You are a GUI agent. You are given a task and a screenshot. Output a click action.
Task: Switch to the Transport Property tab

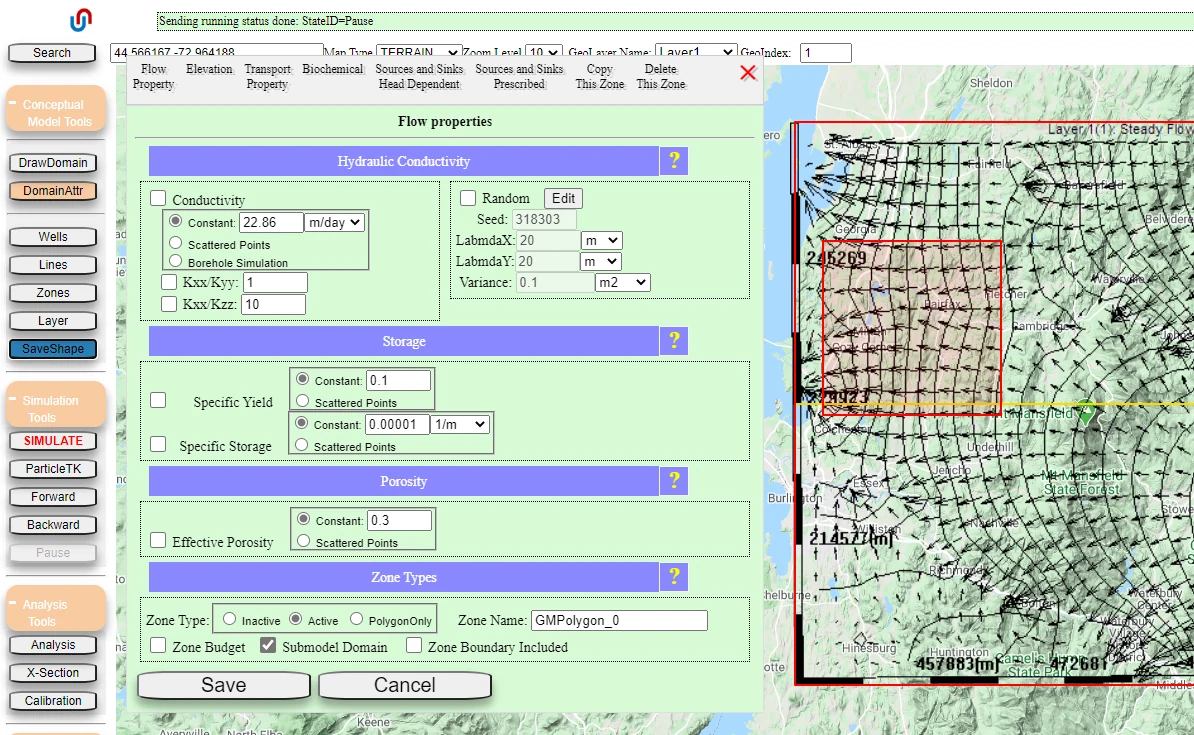click(267, 76)
